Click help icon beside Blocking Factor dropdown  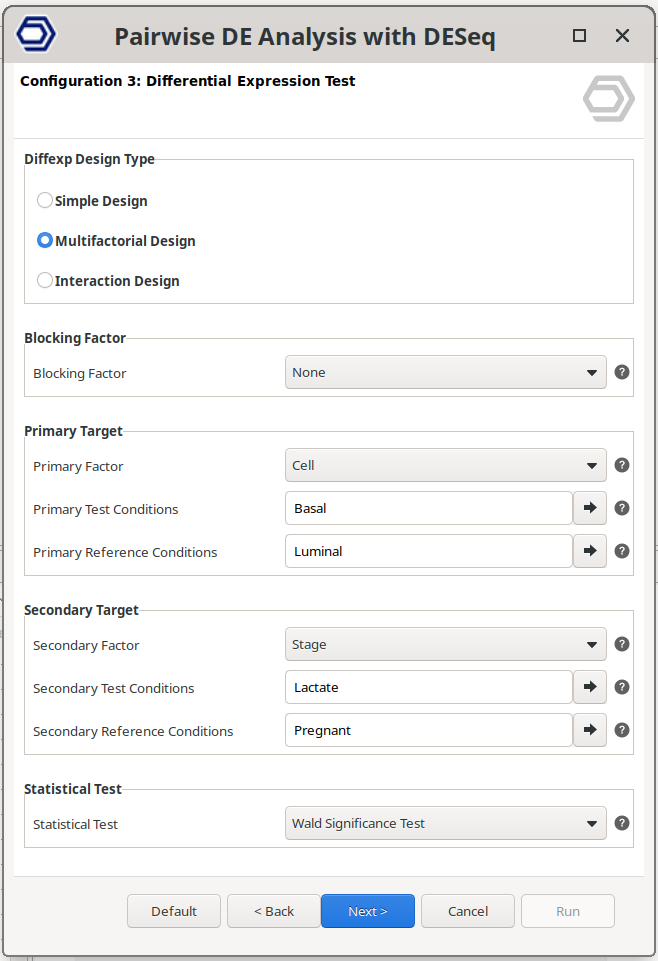coord(621,372)
